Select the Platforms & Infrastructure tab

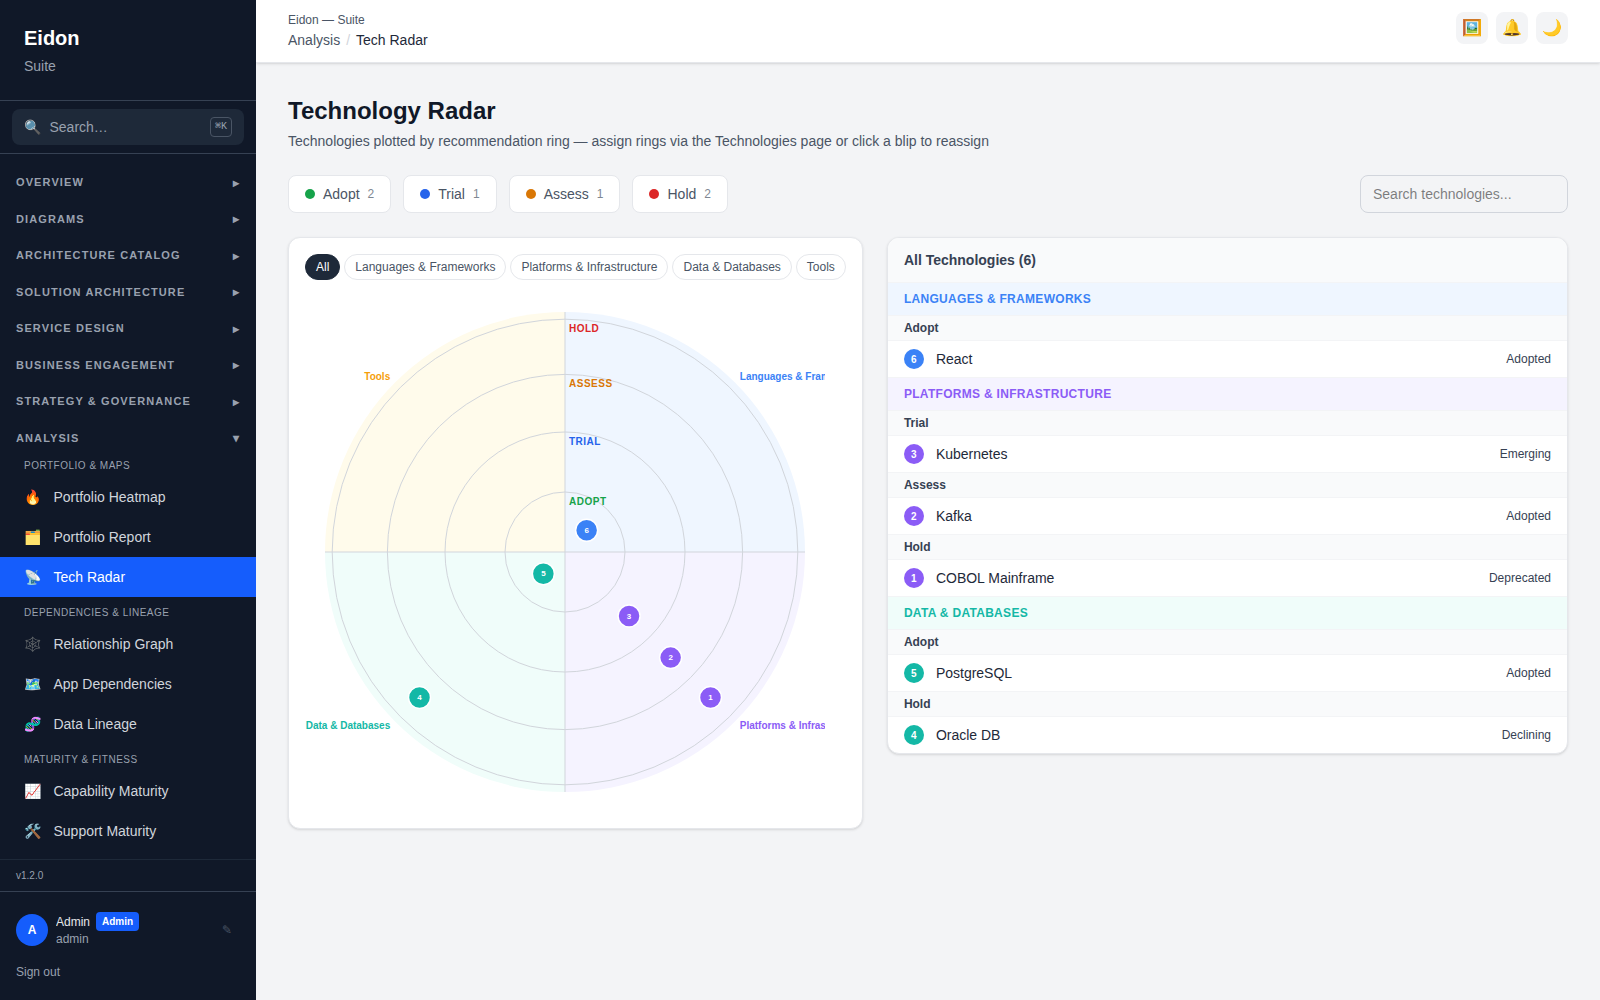[x=589, y=267]
